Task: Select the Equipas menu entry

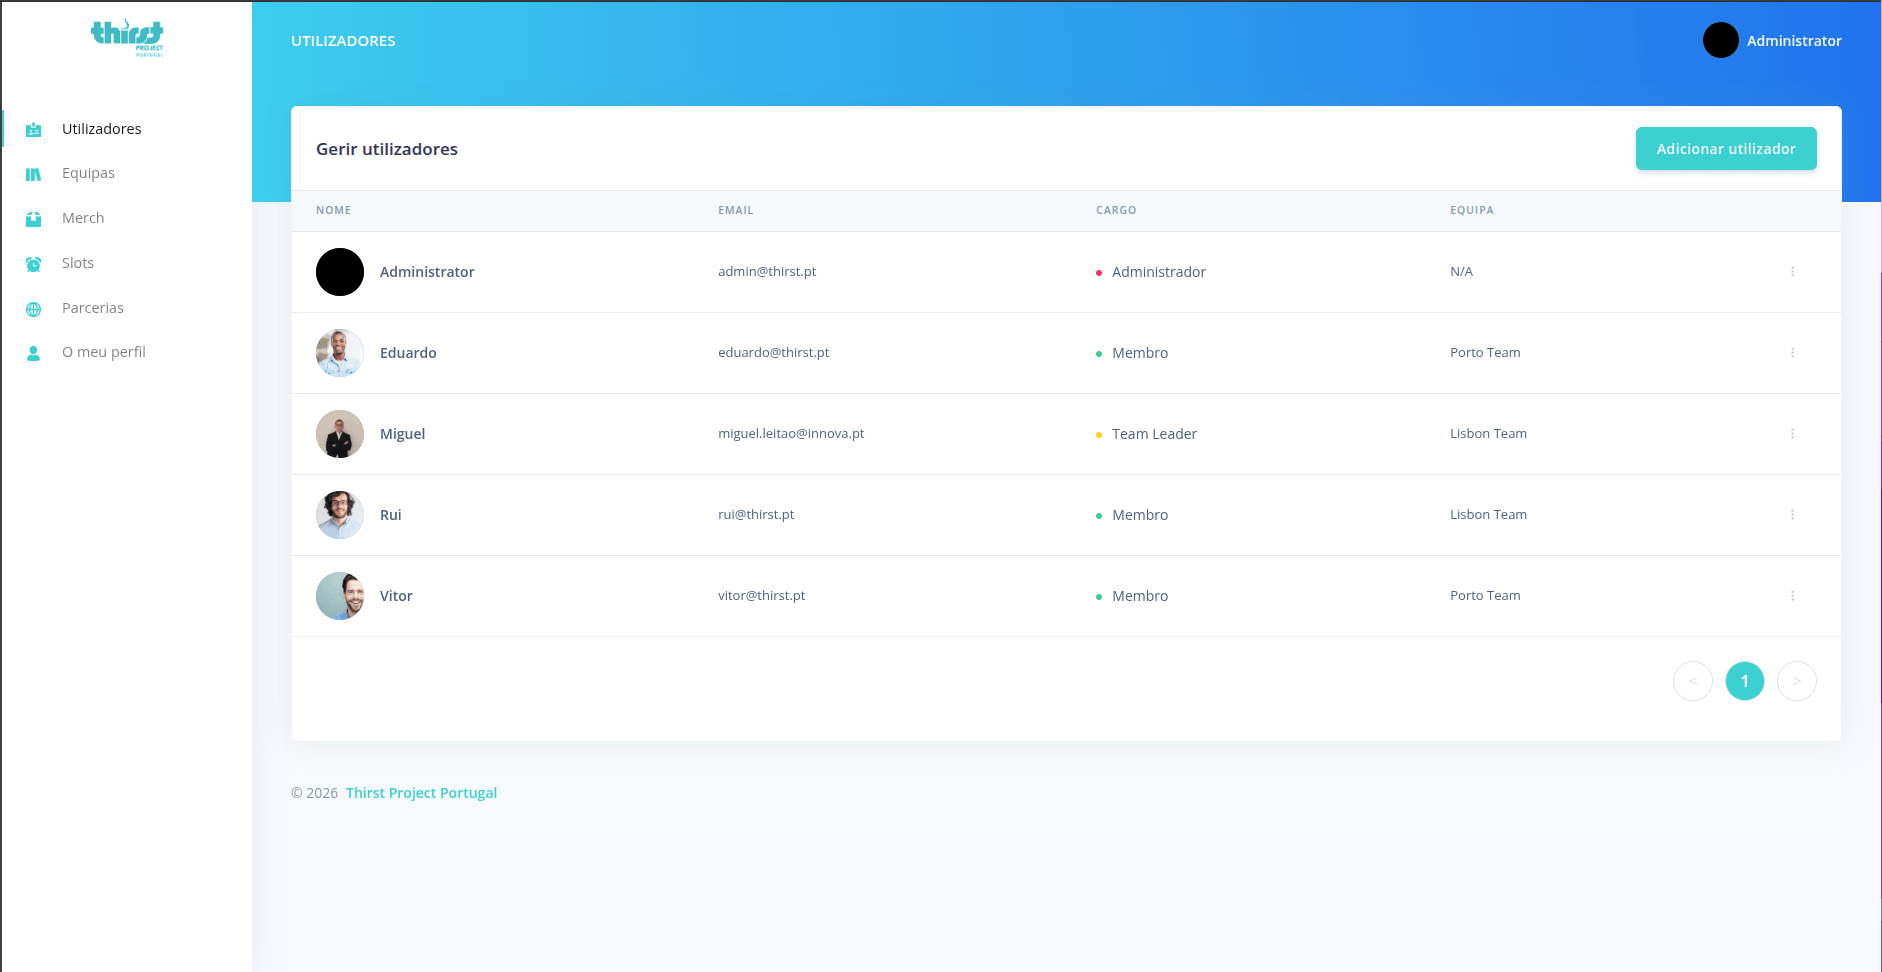Action: (x=88, y=172)
